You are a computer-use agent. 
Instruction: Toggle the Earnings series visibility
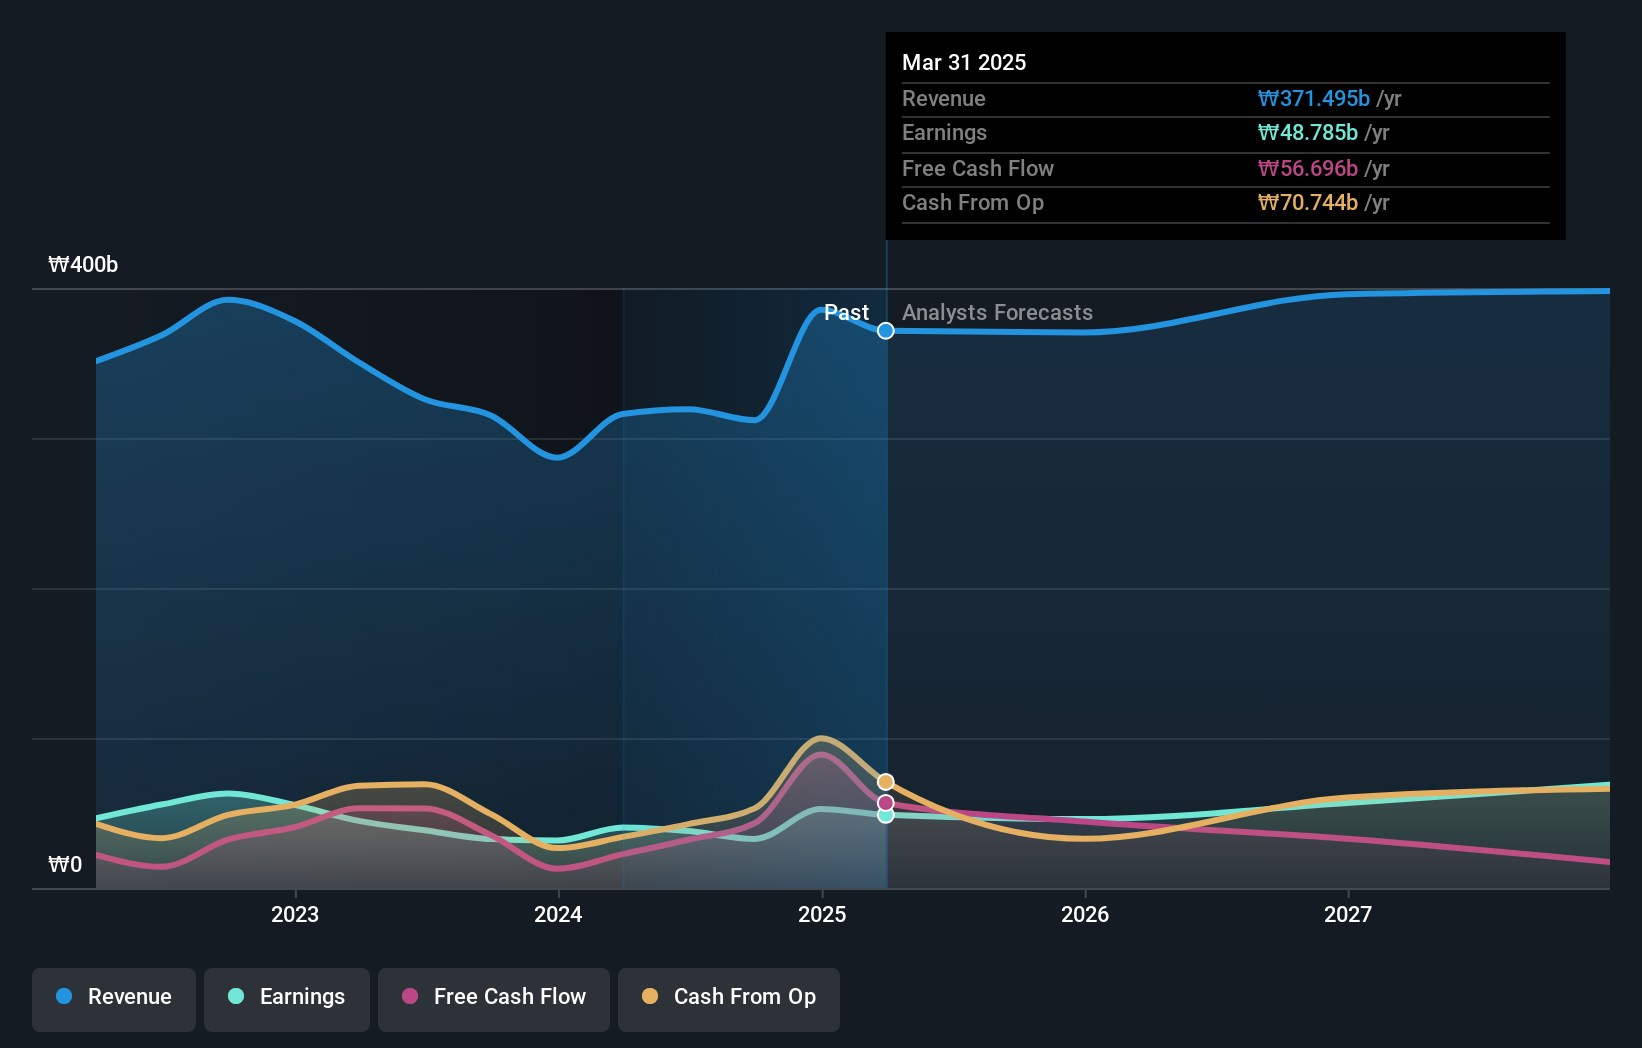click(286, 997)
